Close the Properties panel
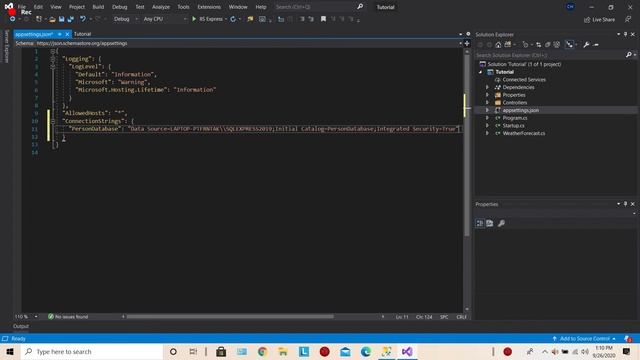 (x=633, y=204)
